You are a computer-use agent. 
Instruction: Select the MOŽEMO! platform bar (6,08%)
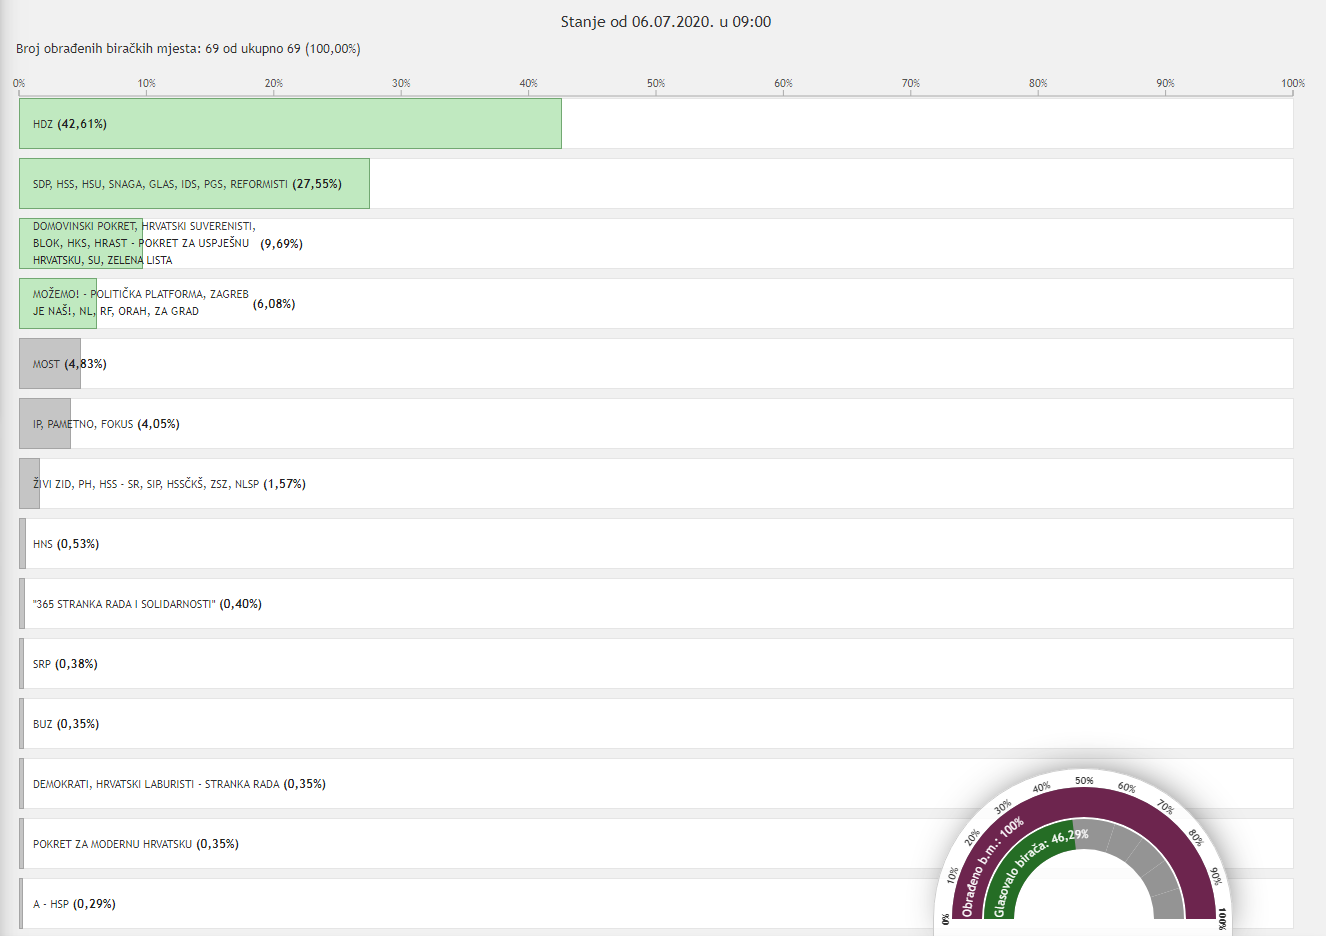[x=58, y=304]
